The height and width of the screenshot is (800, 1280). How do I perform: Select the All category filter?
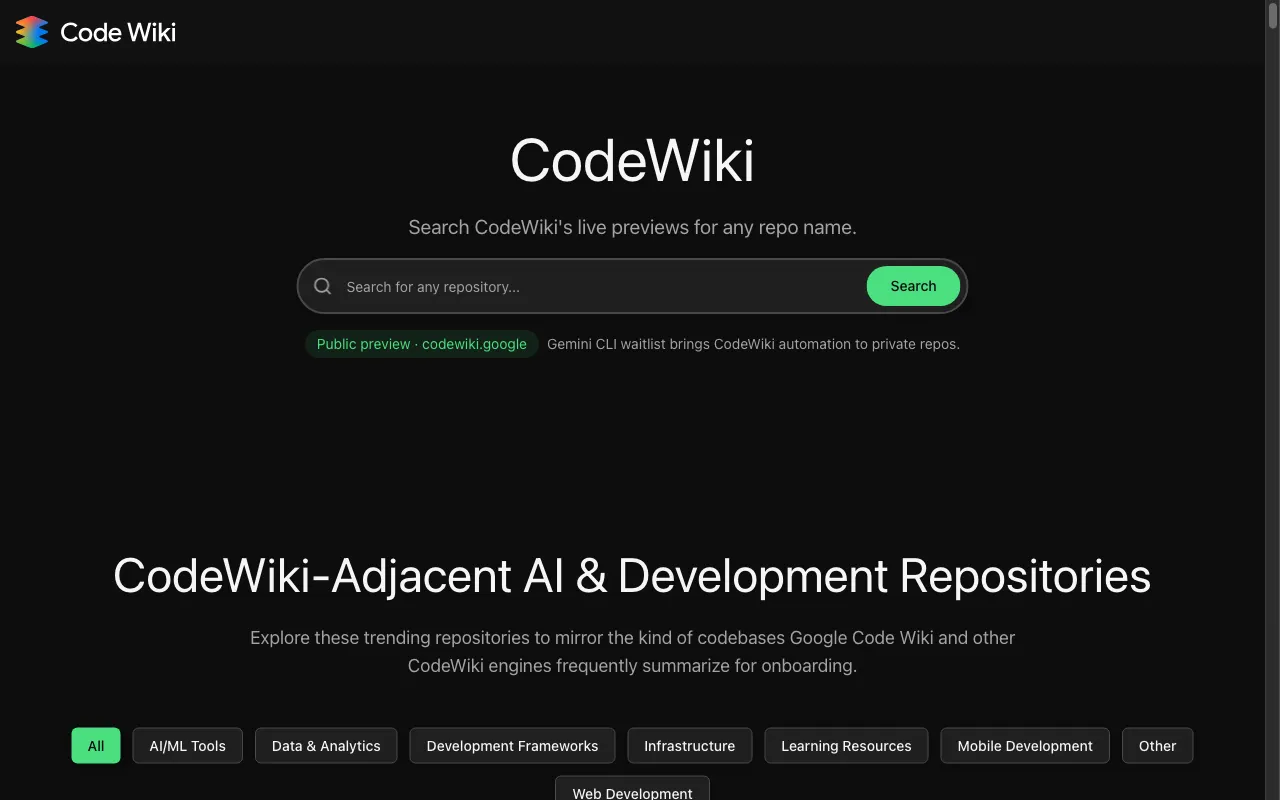tap(96, 746)
